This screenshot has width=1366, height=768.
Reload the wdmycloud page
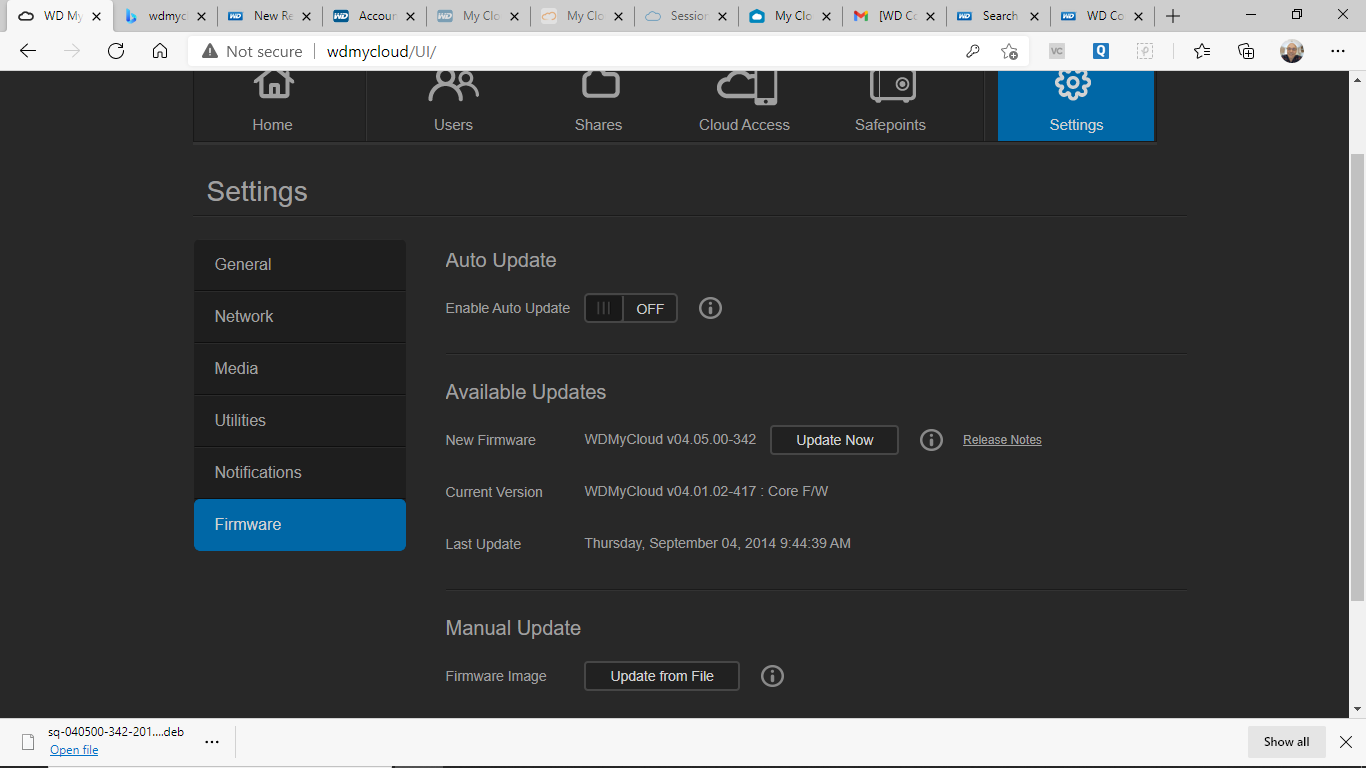[x=116, y=51]
